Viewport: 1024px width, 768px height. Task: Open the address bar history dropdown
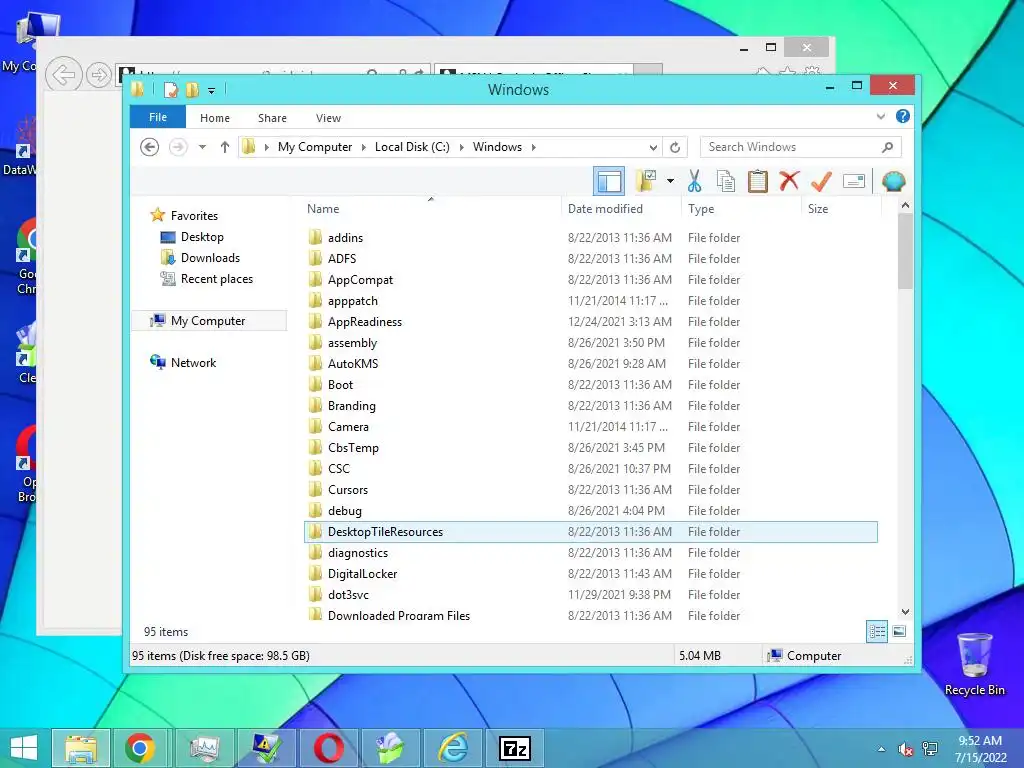click(653, 147)
